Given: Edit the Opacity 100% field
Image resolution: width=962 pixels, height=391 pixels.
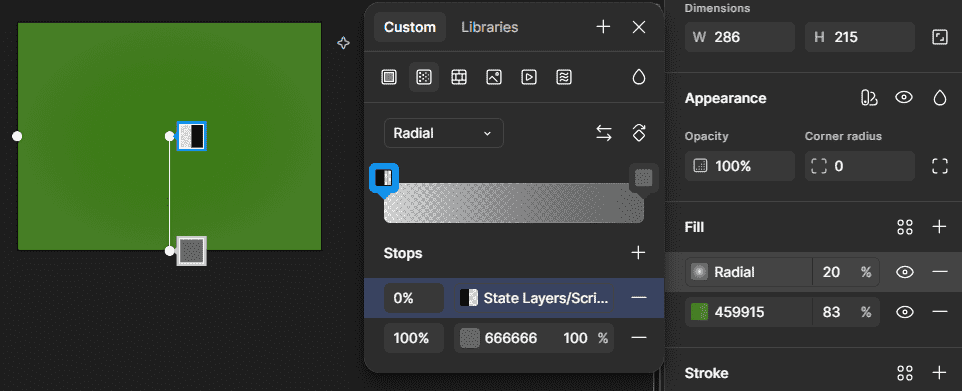Looking at the screenshot, I should (x=740, y=166).
